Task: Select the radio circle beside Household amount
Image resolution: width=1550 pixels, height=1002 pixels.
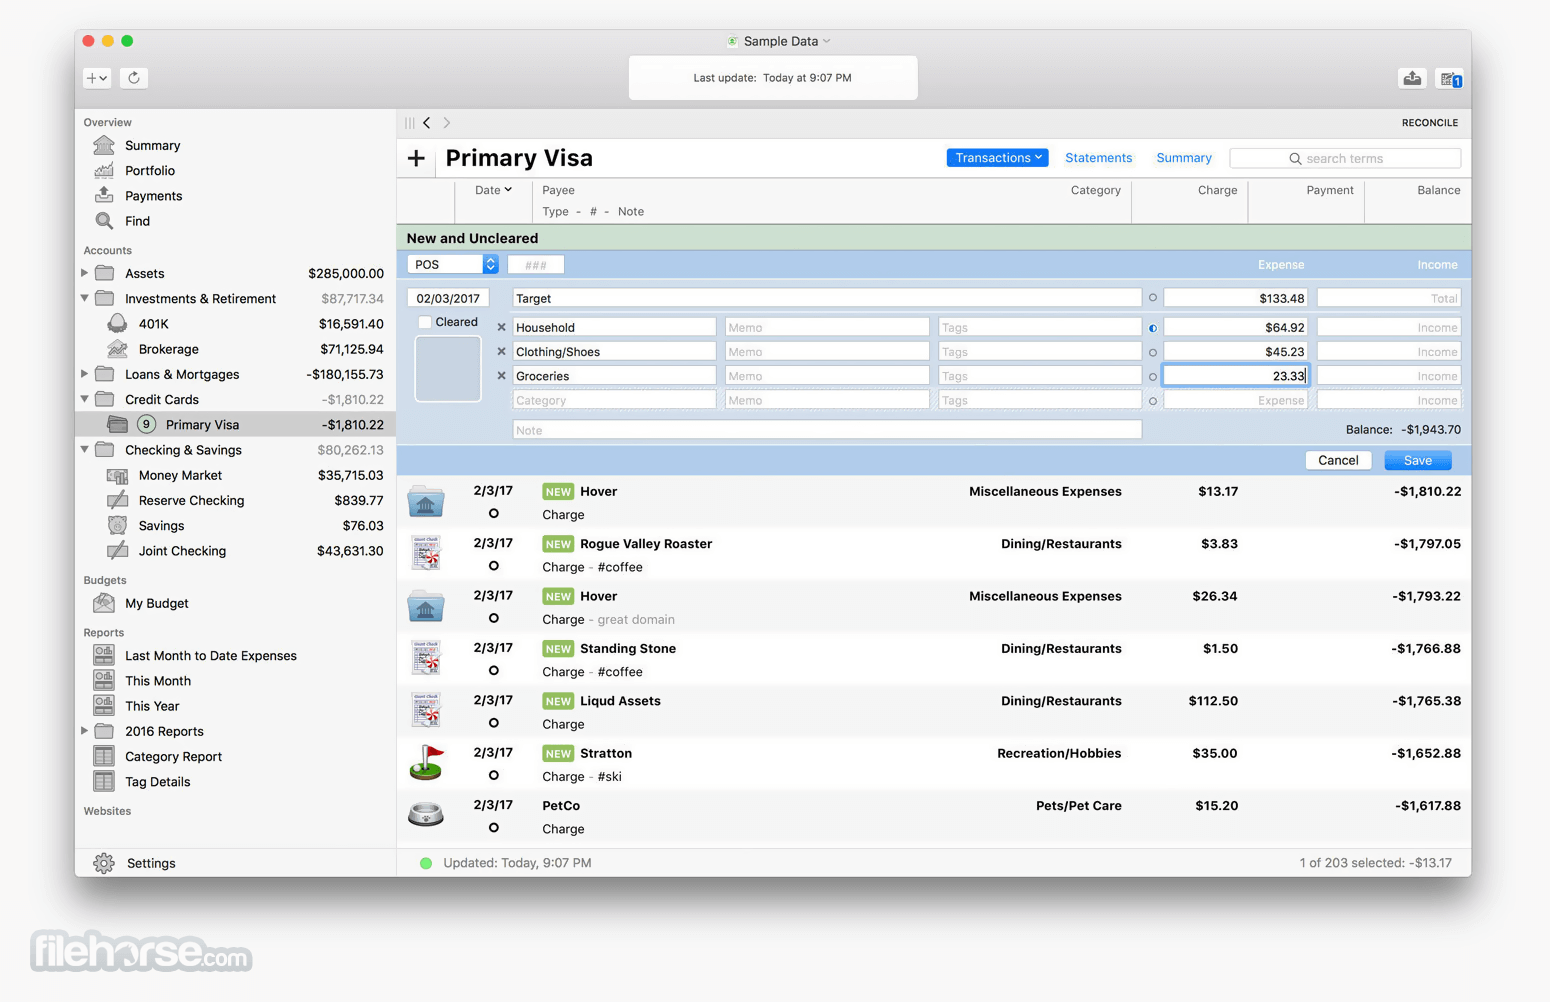Action: tap(1153, 328)
